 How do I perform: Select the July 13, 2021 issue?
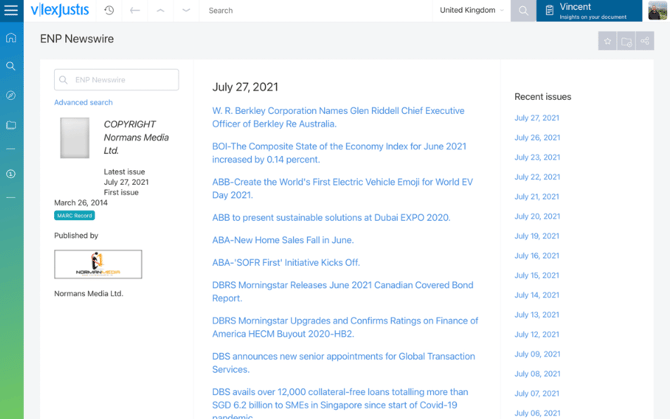tap(537, 315)
